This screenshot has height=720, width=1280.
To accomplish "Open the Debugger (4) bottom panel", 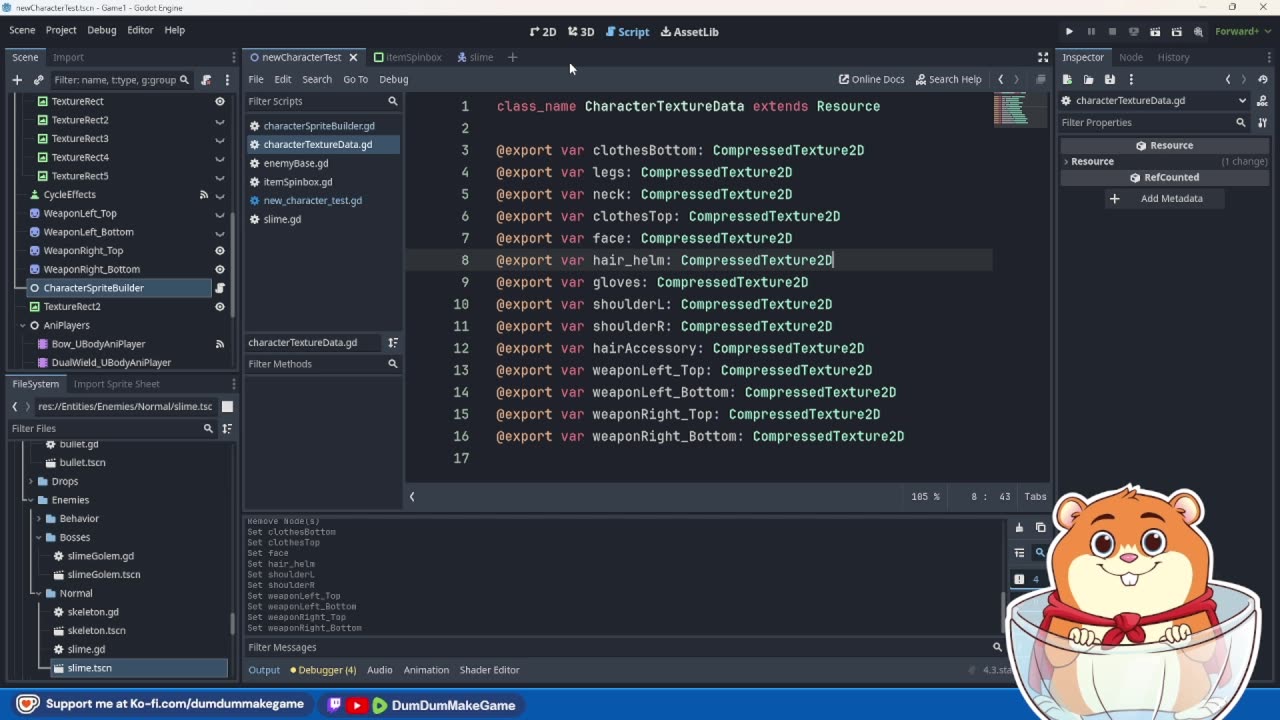I will tap(323, 670).
